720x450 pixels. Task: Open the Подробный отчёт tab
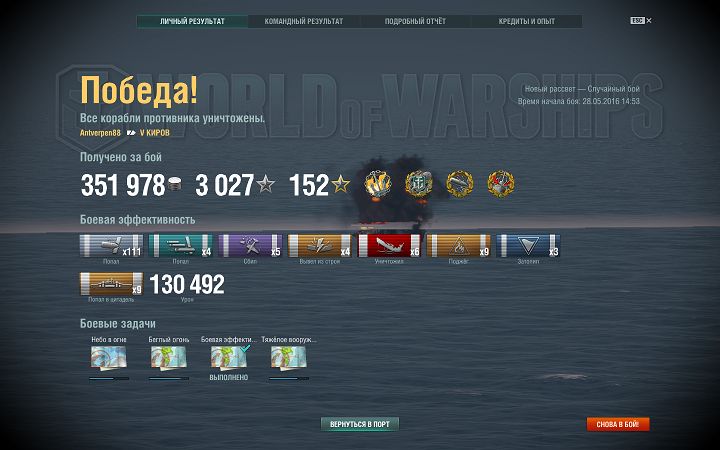coord(415,21)
